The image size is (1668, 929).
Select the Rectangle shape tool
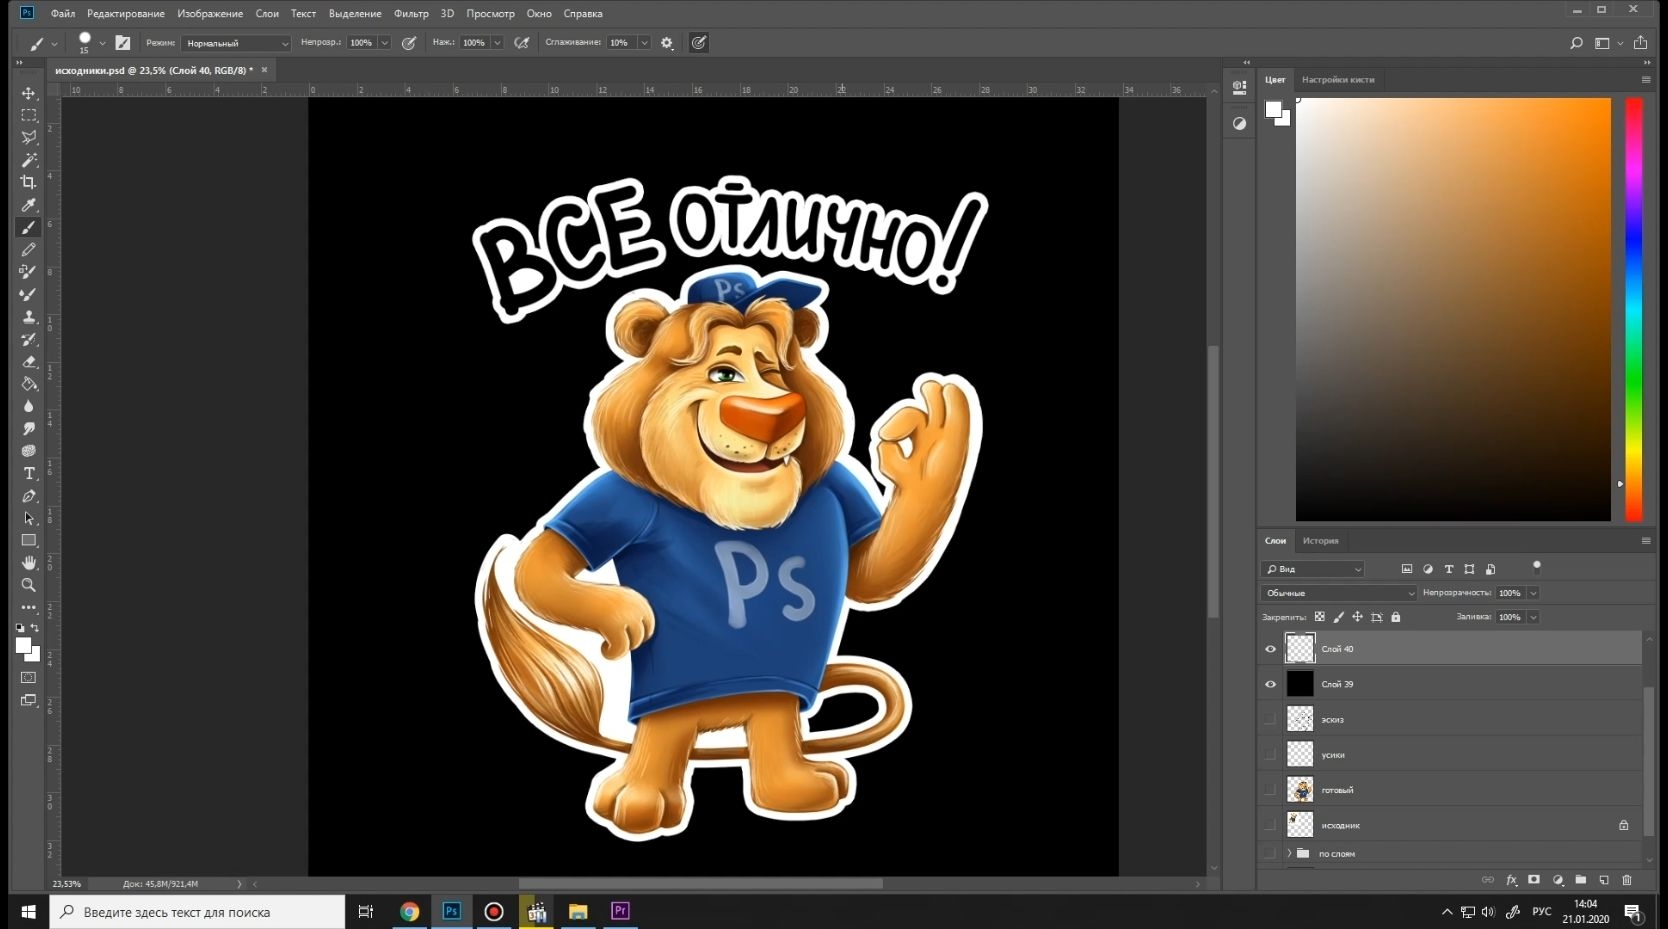point(28,540)
